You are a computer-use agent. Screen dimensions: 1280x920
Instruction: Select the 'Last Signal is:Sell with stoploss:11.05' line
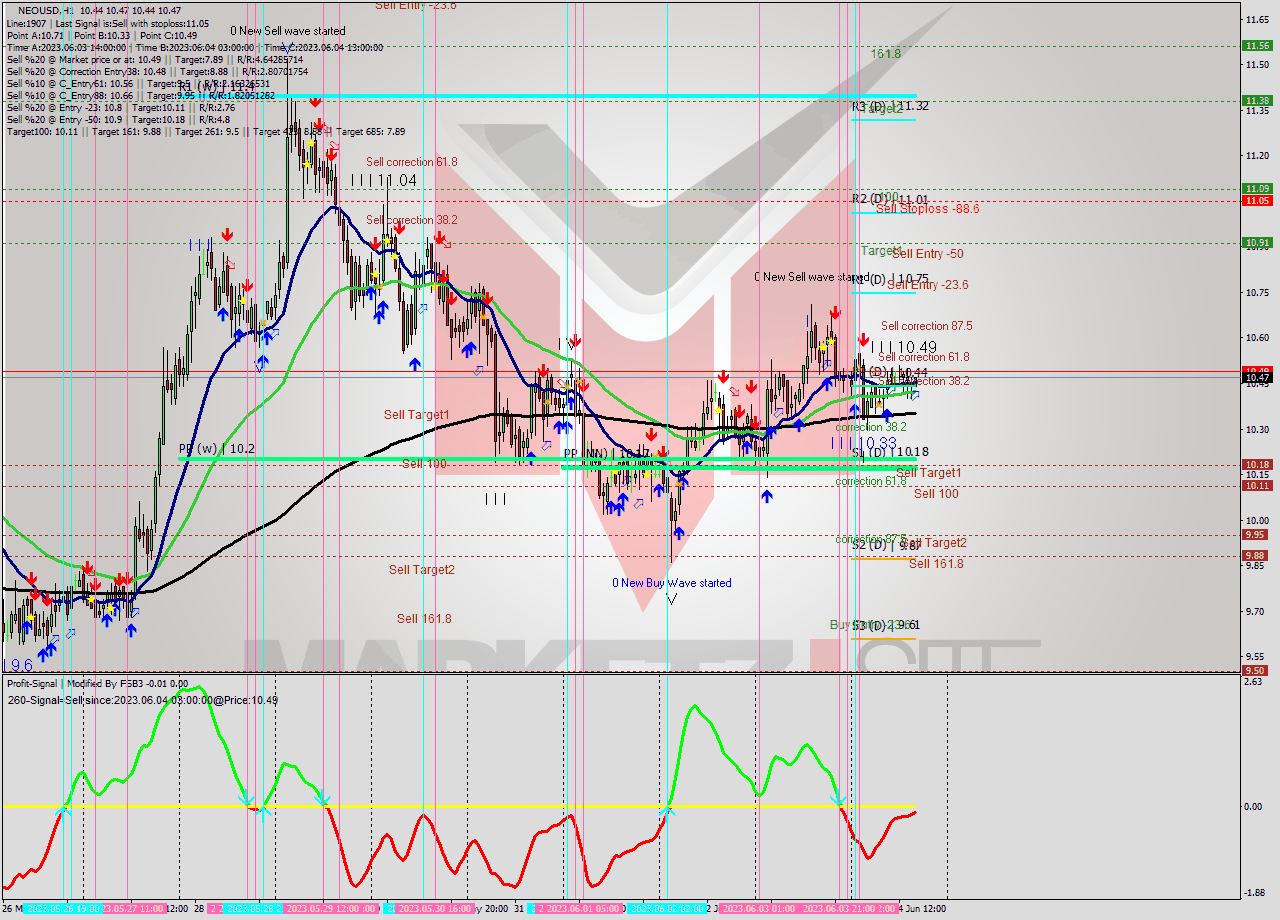click(x=132, y=23)
